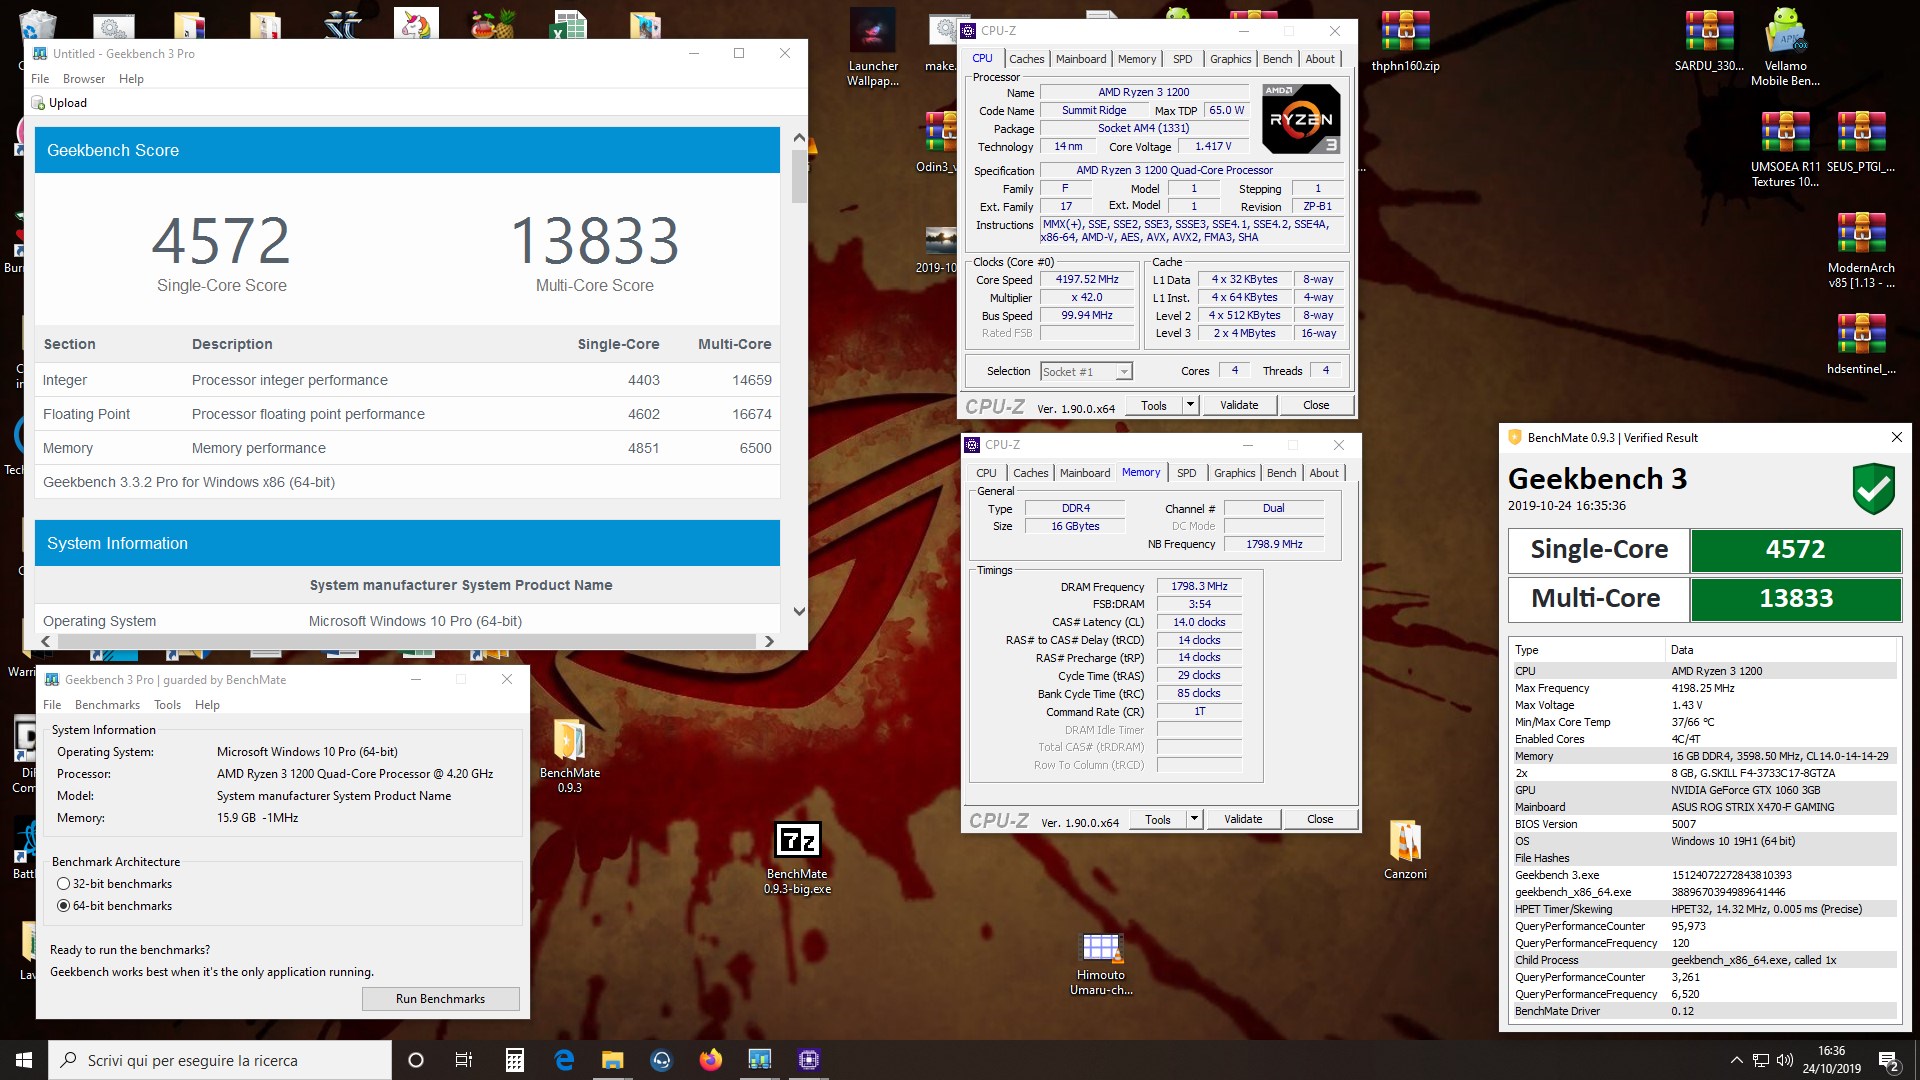The image size is (1920, 1080).
Task: Launch Firefox from the taskbar
Action: (x=711, y=1060)
